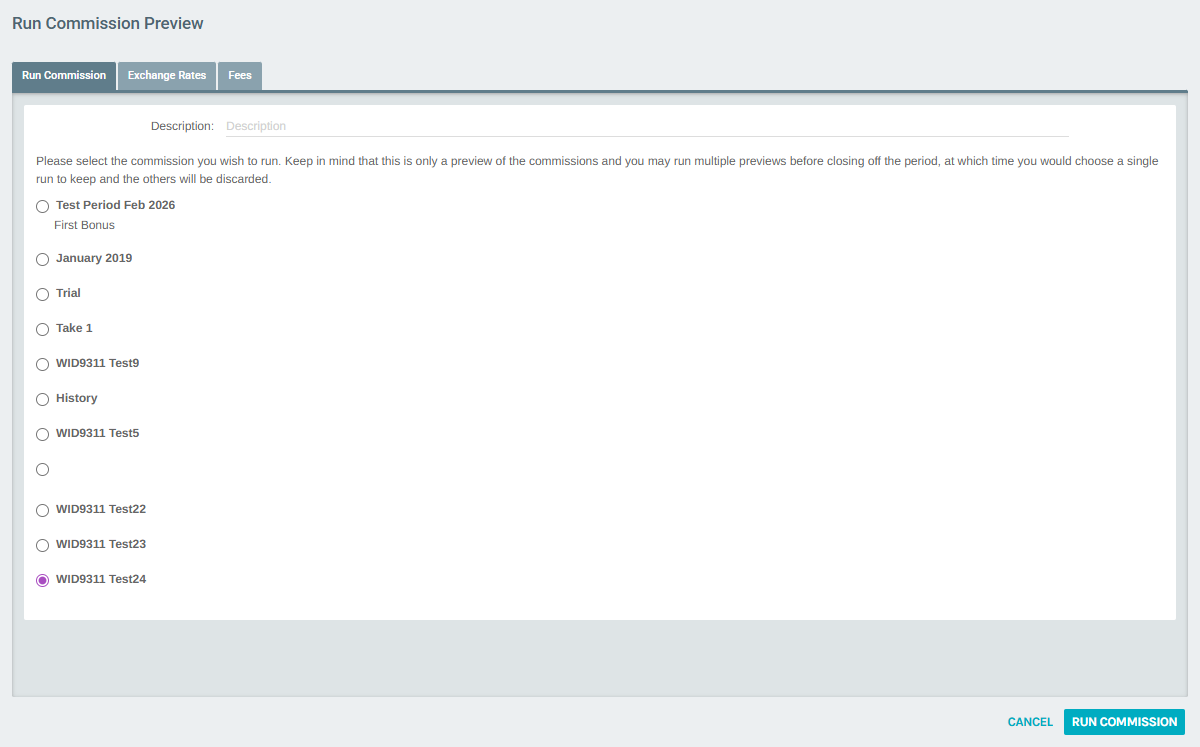Choose the WID9311 Test22 option

pyautogui.click(x=42, y=510)
